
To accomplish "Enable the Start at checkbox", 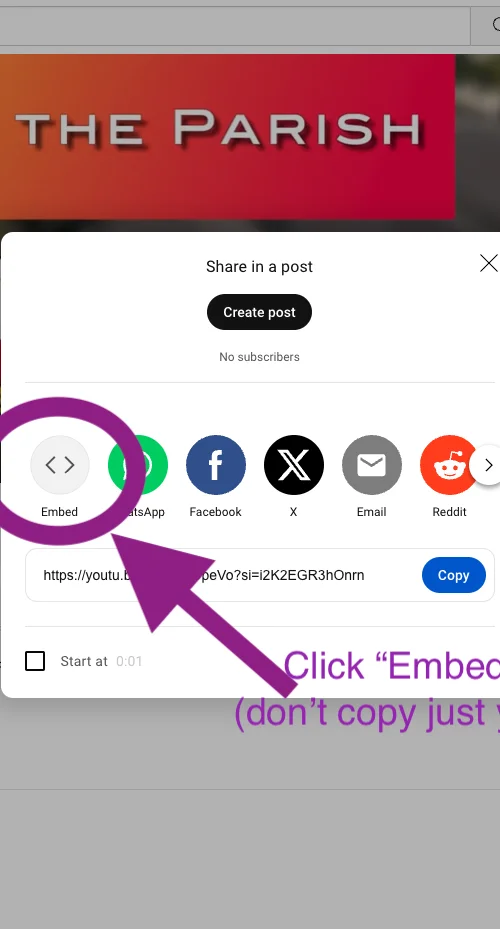I will coord(35,661).
